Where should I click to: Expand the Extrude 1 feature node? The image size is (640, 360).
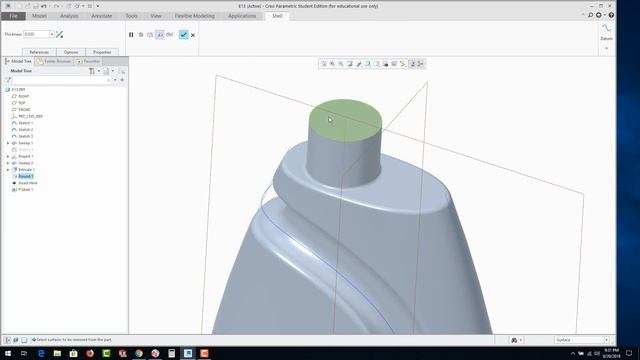pos(8,169)
